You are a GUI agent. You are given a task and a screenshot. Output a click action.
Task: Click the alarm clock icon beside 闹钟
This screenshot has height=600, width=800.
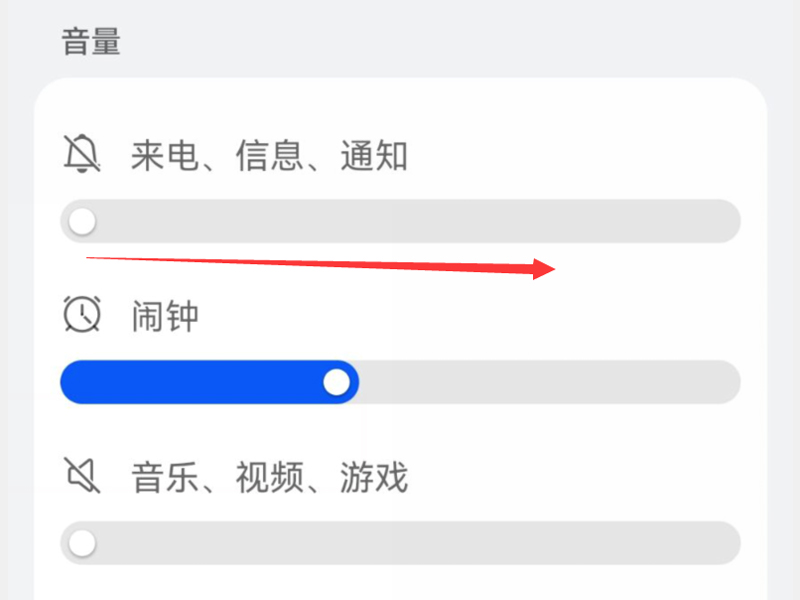click(x=82, y=315)
